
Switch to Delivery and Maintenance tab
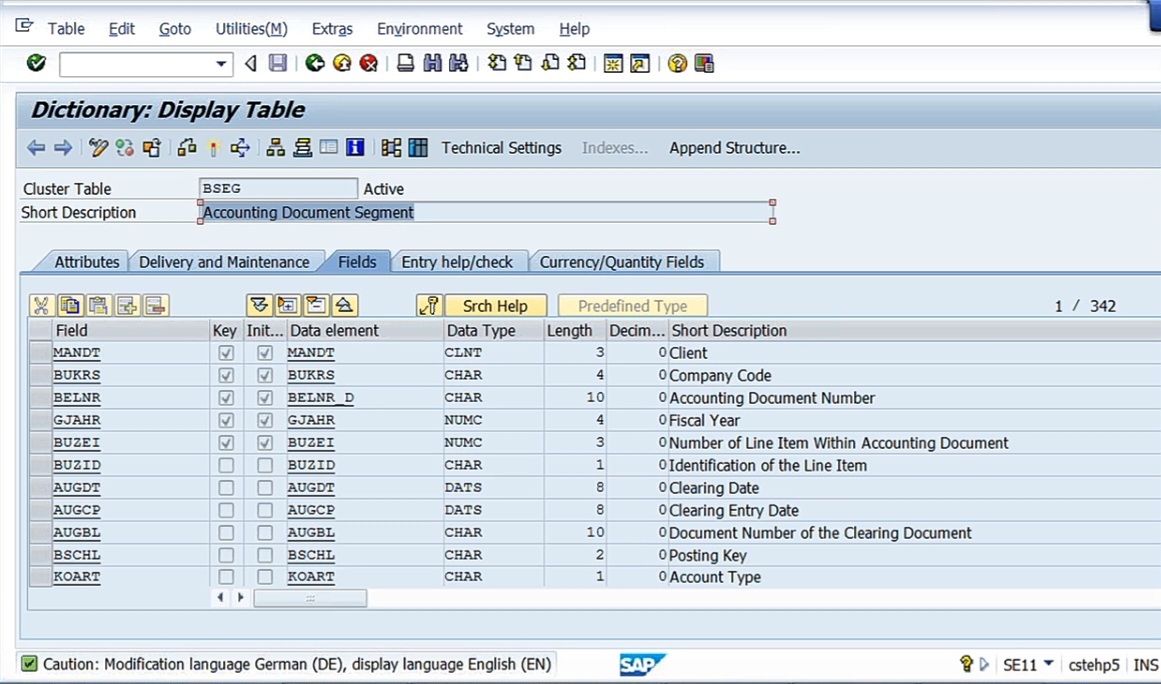coord(224,262)
